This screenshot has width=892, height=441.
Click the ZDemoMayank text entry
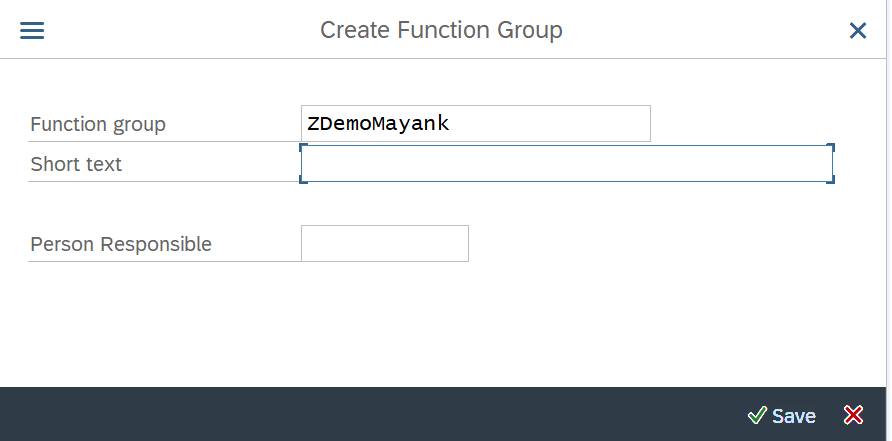click(378, 123)
